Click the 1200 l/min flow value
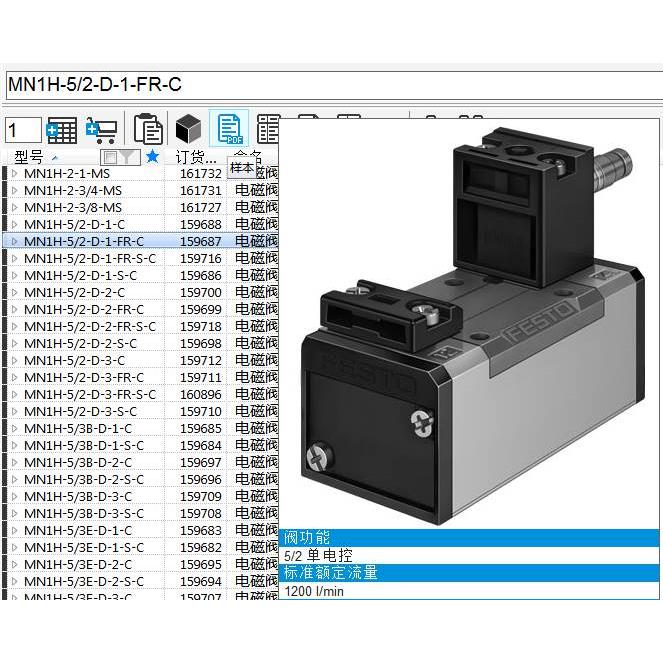The width and height of the screenshot is (663, 663). [314, 591]
